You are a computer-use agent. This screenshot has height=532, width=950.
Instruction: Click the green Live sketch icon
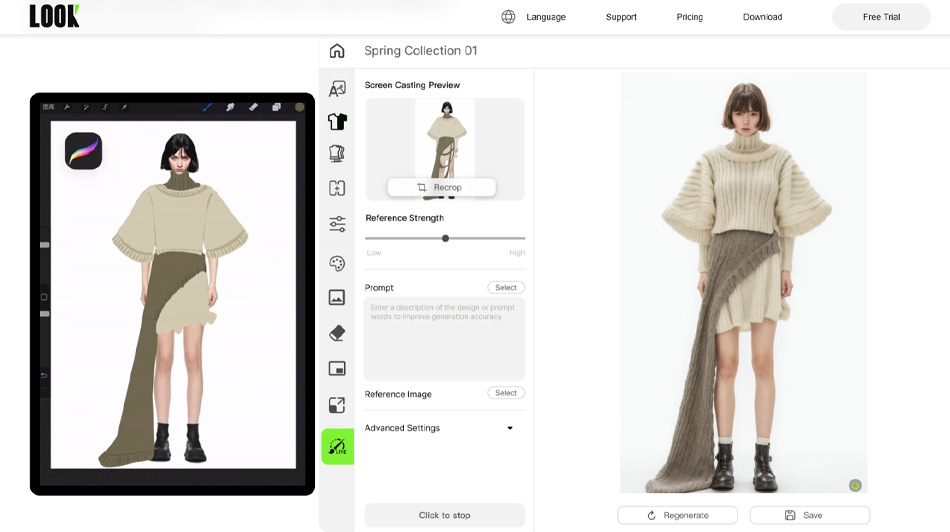coord(338,446)
